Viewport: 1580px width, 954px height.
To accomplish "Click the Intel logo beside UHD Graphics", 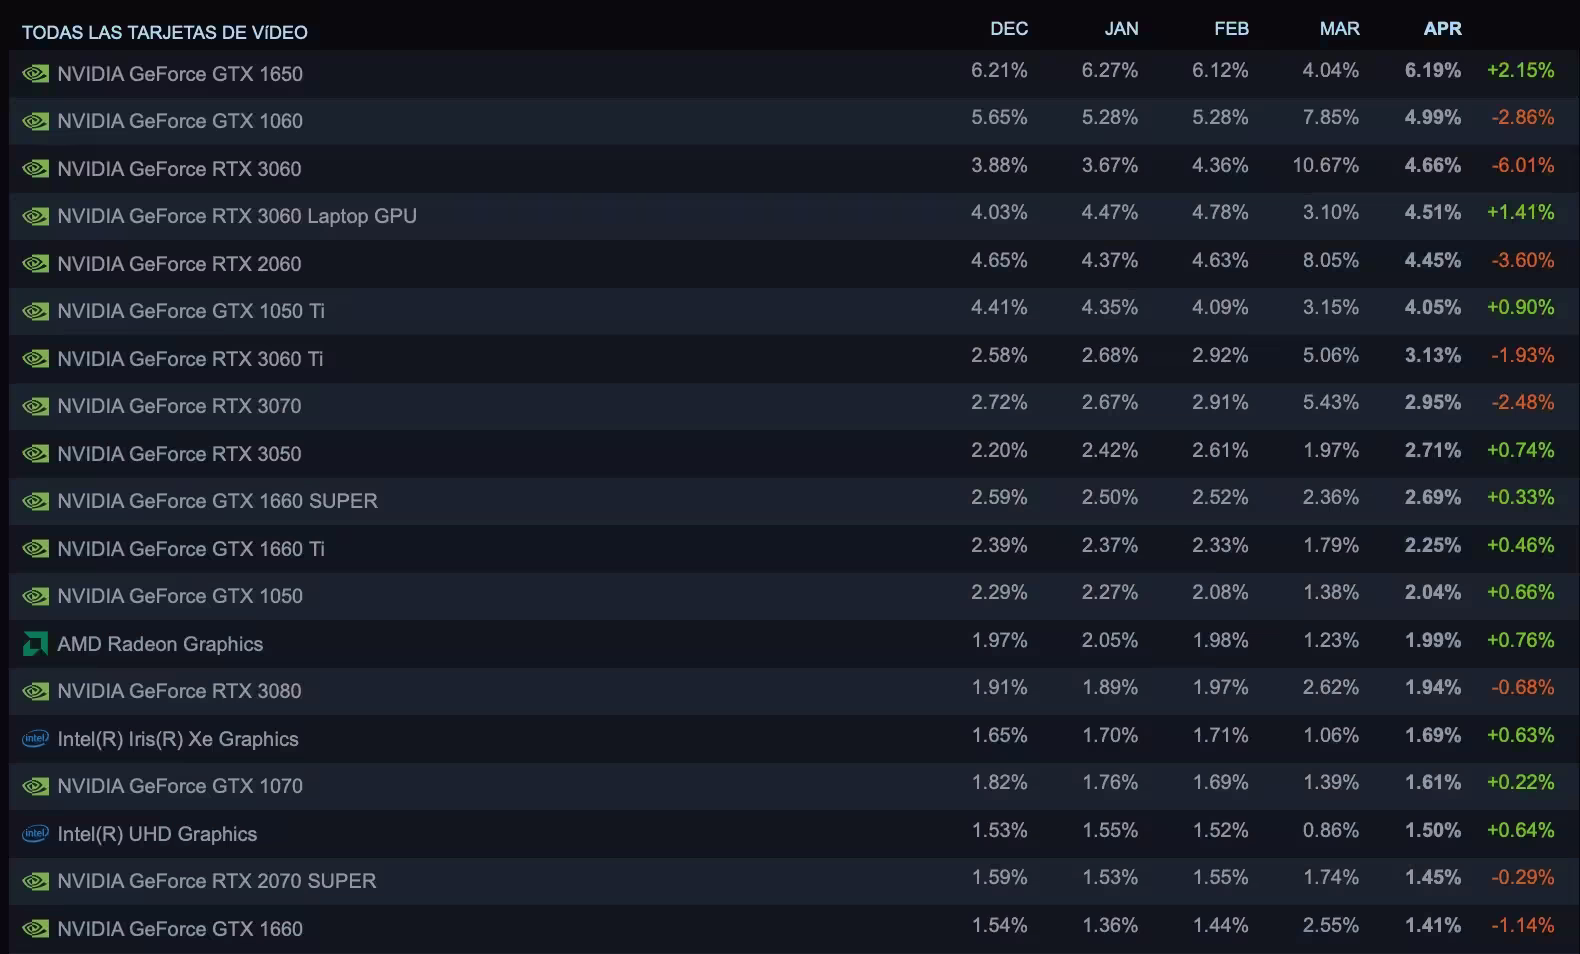I will tap(35, 834).
